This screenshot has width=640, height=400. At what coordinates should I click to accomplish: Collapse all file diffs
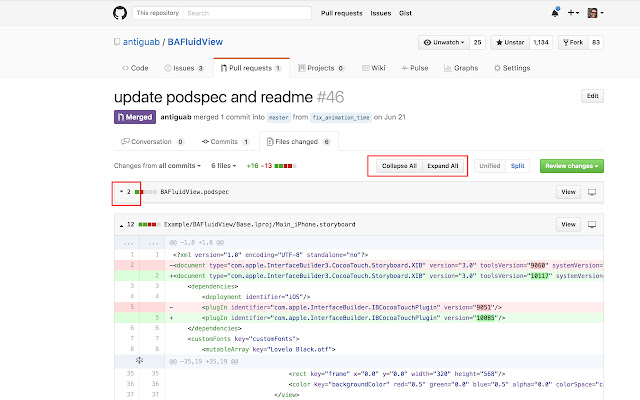coord(399,166)
